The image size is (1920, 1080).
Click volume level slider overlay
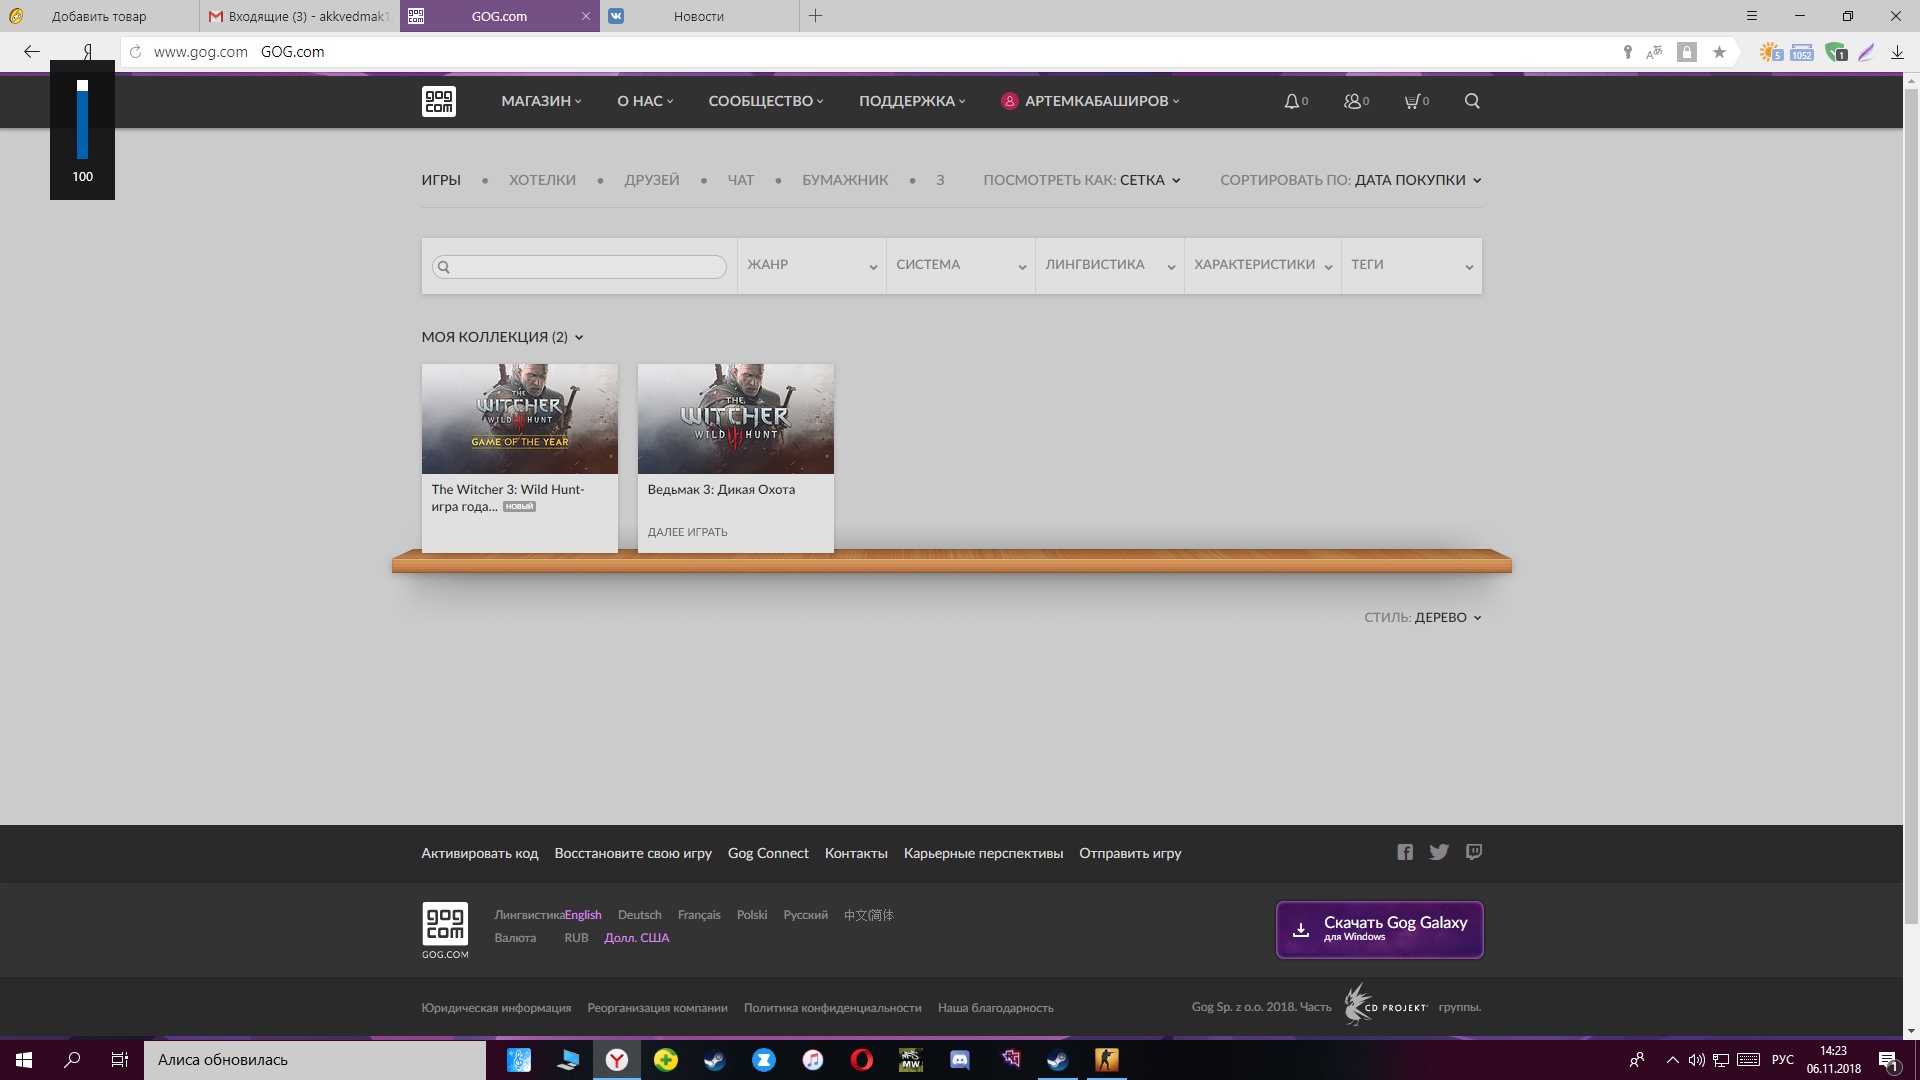[x=82, y=120]
